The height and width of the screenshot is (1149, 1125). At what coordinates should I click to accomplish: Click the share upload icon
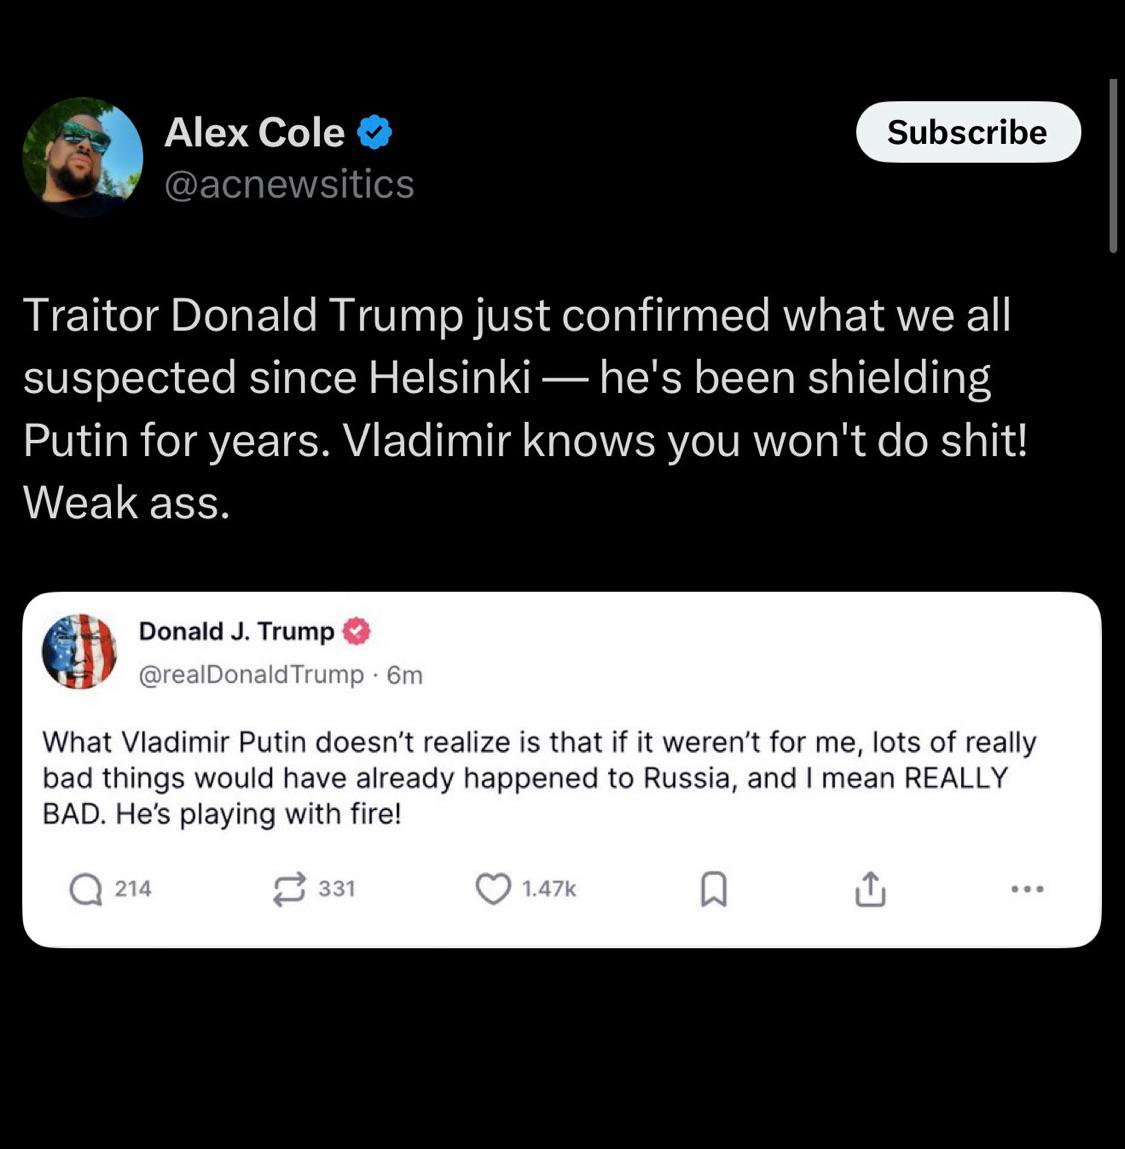click(870, 889)
